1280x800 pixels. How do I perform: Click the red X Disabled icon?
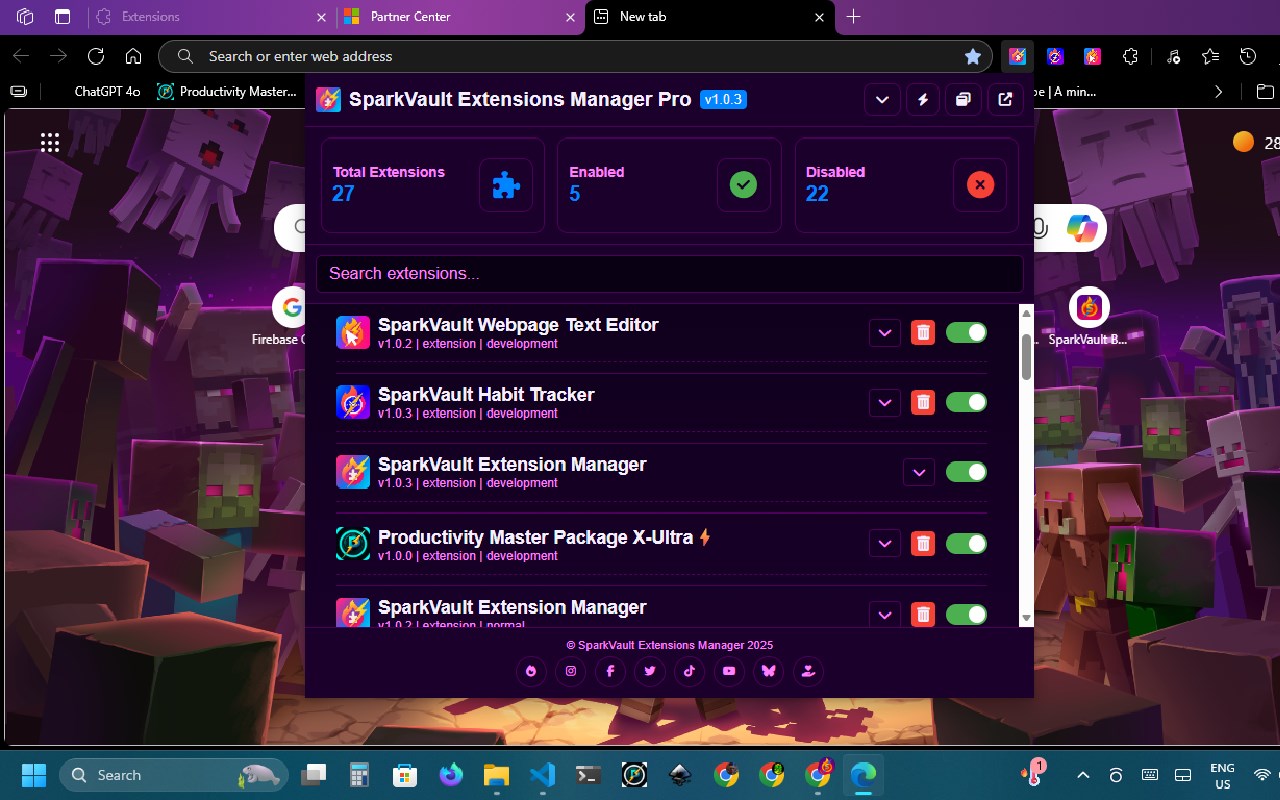tap(980, 185)
